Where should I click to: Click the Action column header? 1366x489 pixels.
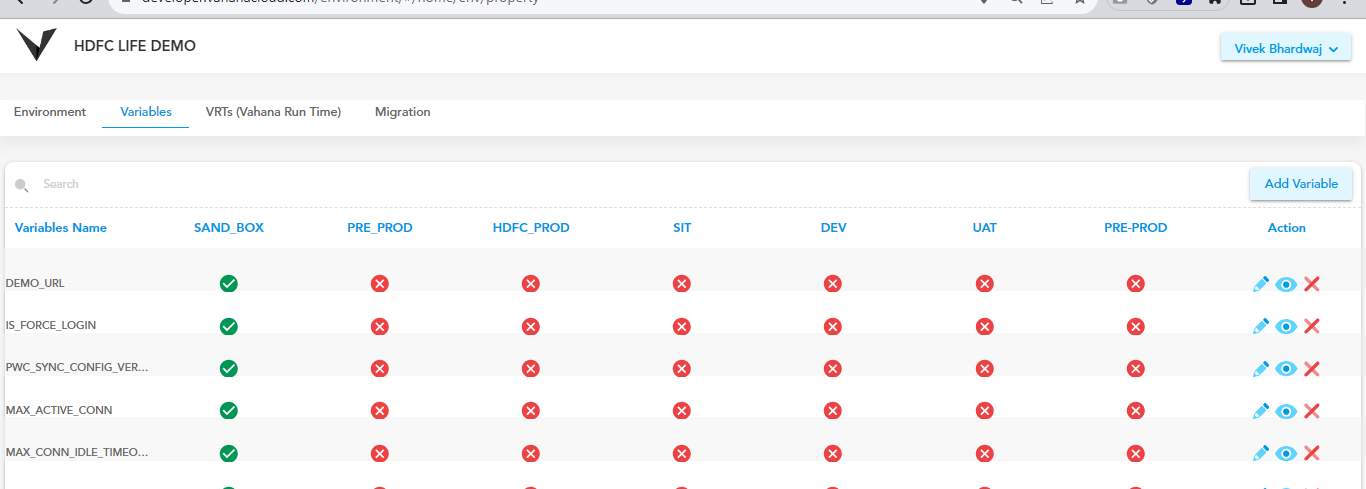[x=1287, y=228]
